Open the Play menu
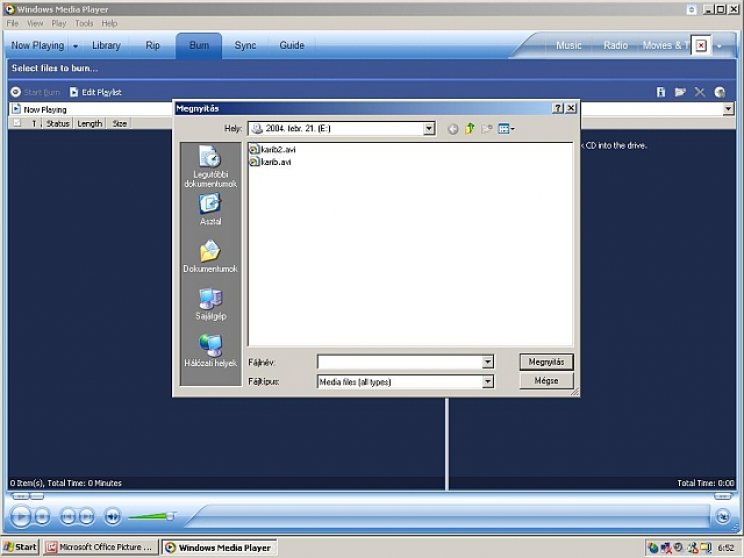Screen dimensions: 744x558 tap(59, 23)
